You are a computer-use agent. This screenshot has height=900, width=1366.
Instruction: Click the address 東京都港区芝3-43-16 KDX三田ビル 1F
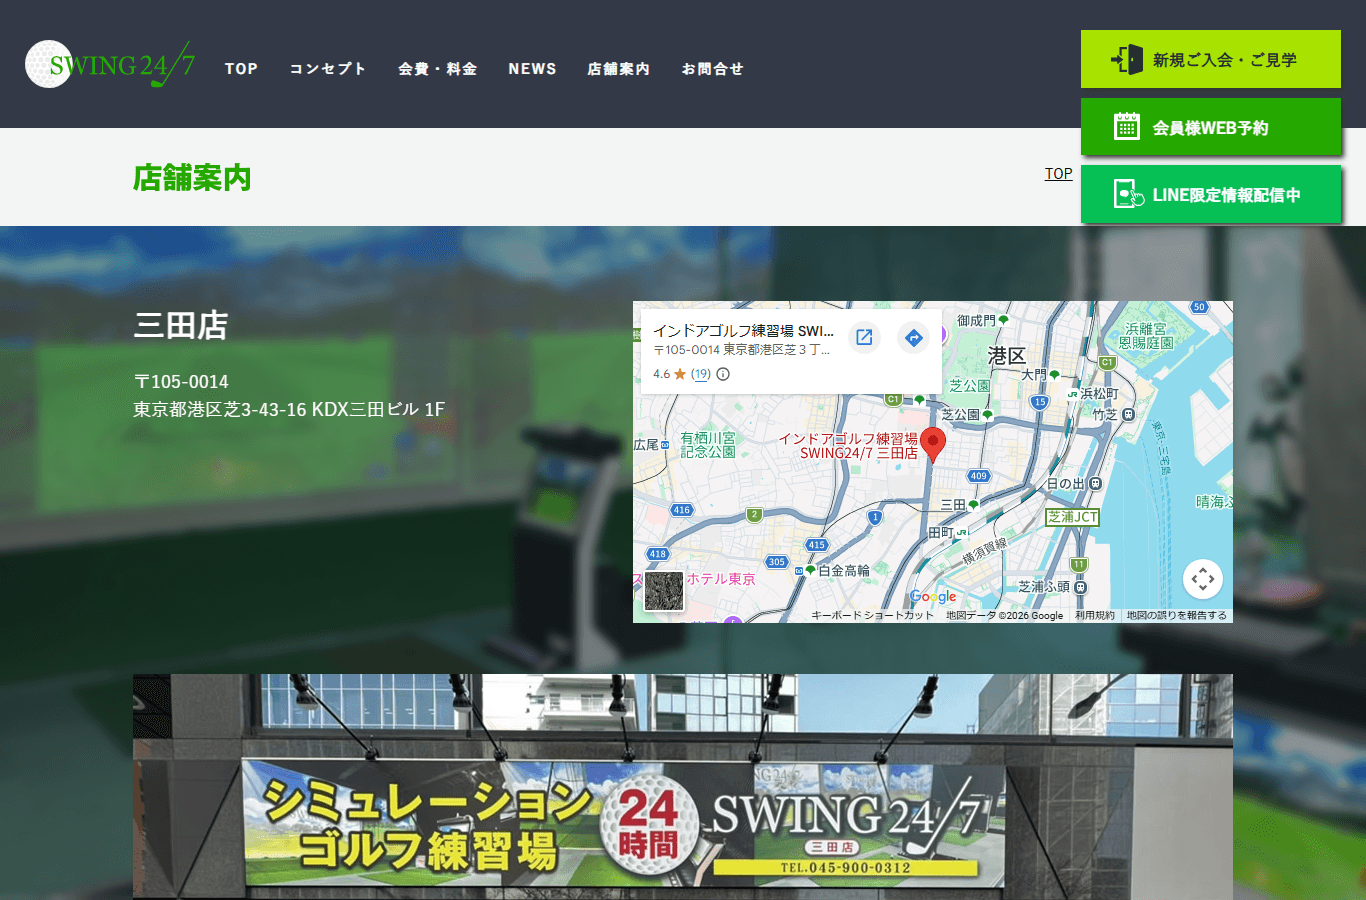pos(289,409)
